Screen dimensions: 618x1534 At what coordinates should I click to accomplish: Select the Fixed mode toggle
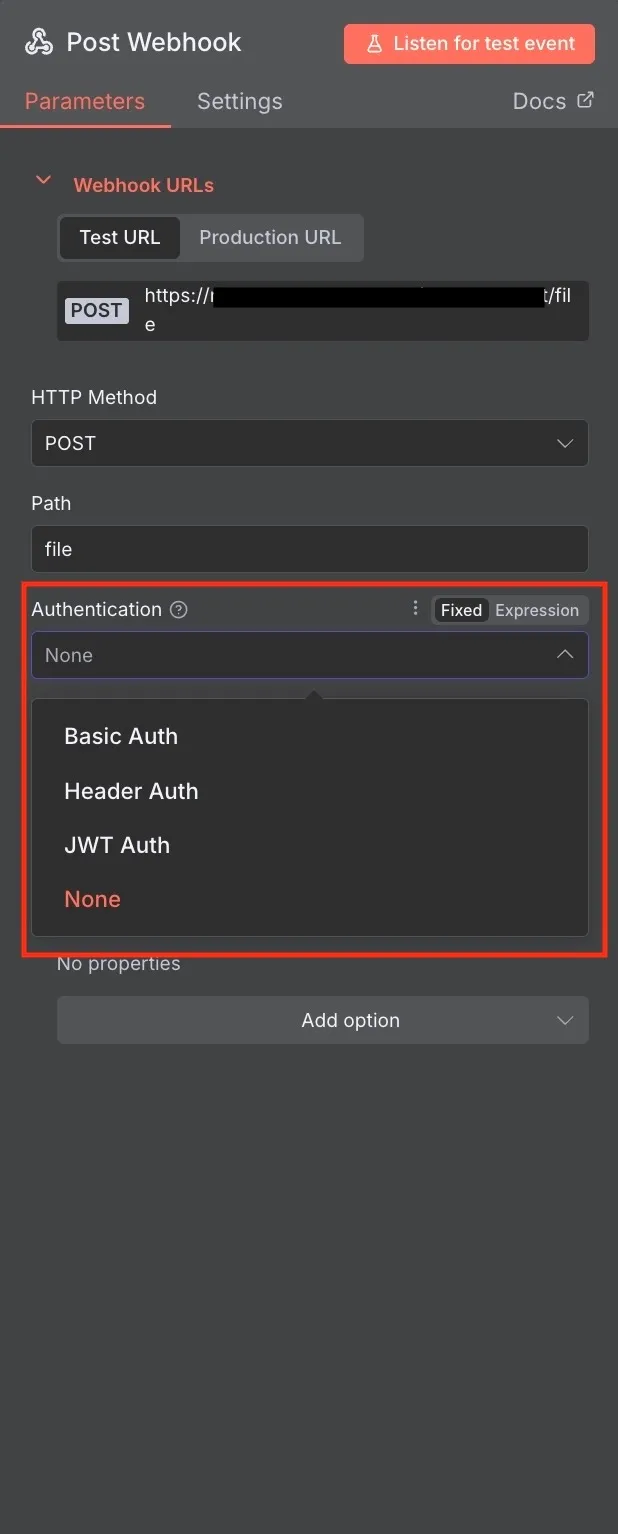(x=461, y=610)
